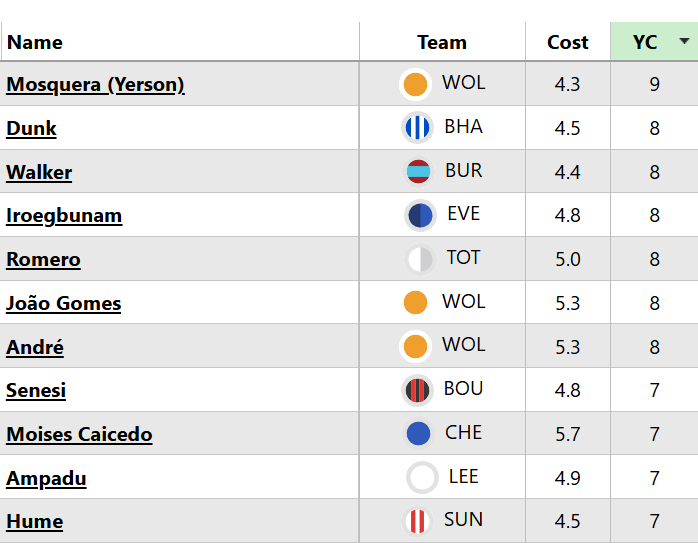This screenshot has height=543, width=698.
Task: Open the YC column sort dropdown arrow
Action: pyautogui.click(x=684, y=42)
